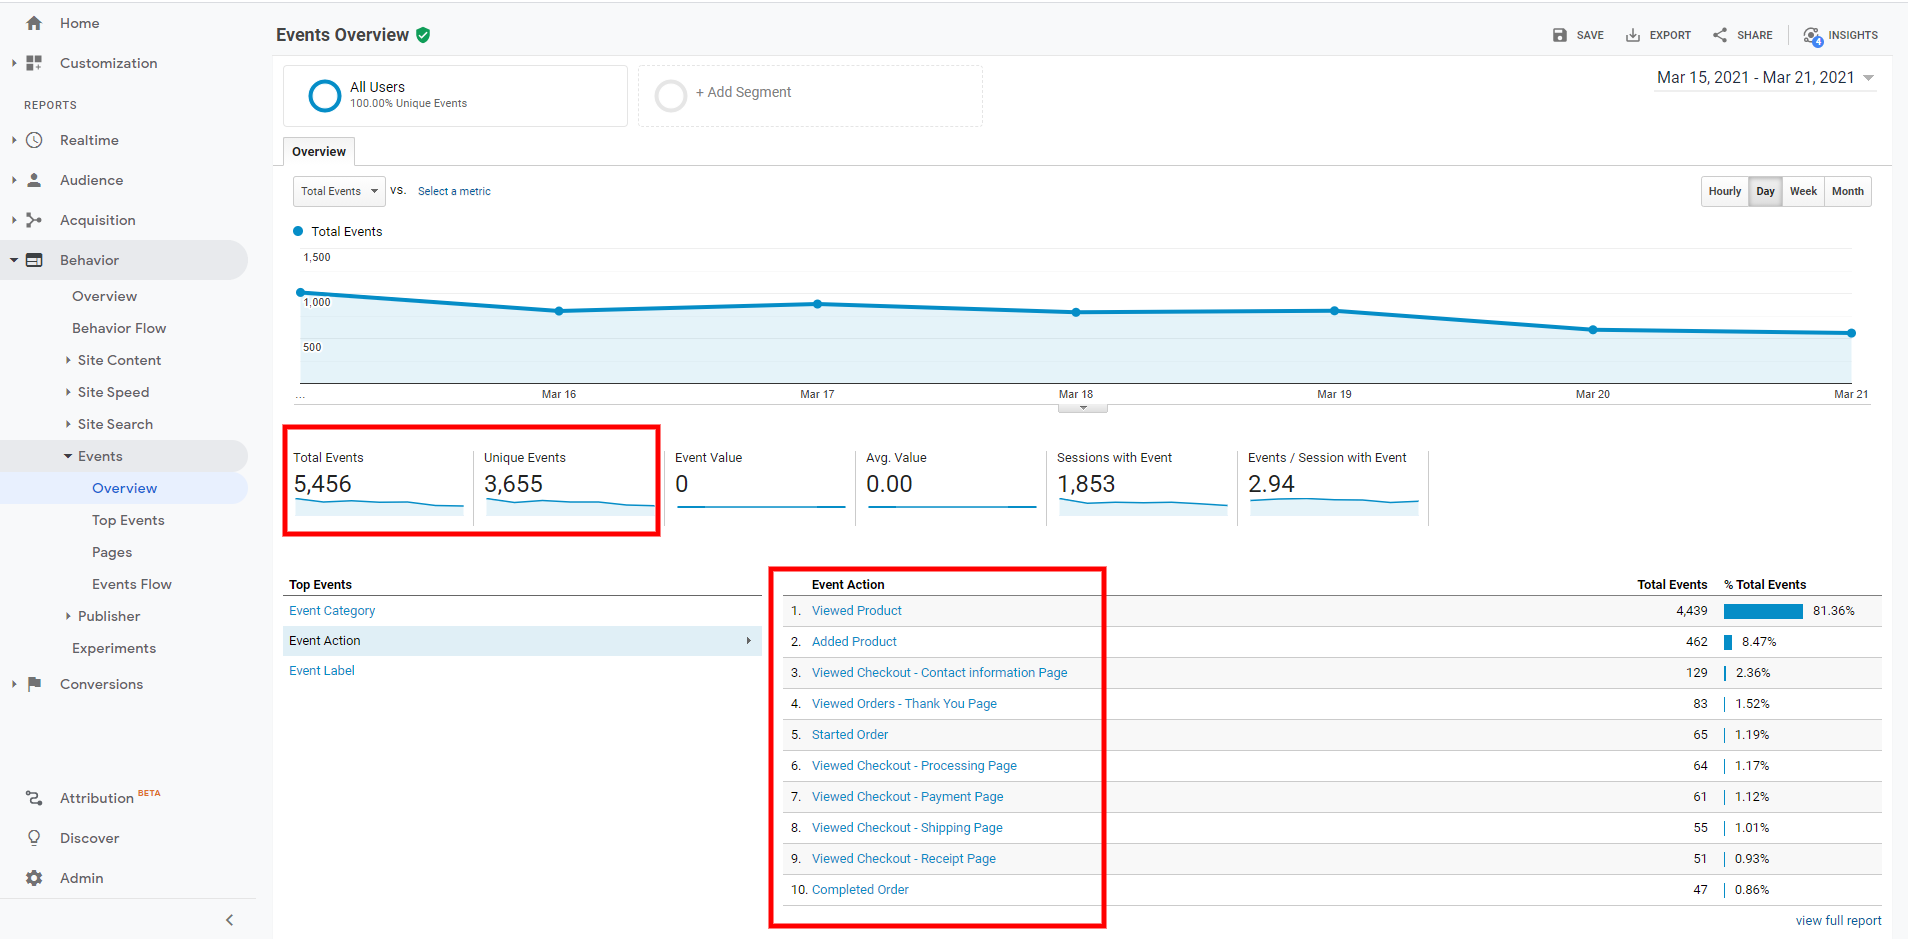The image size is (1908, 939).
Task: Click the green verified shield icon
Action: 423,35
